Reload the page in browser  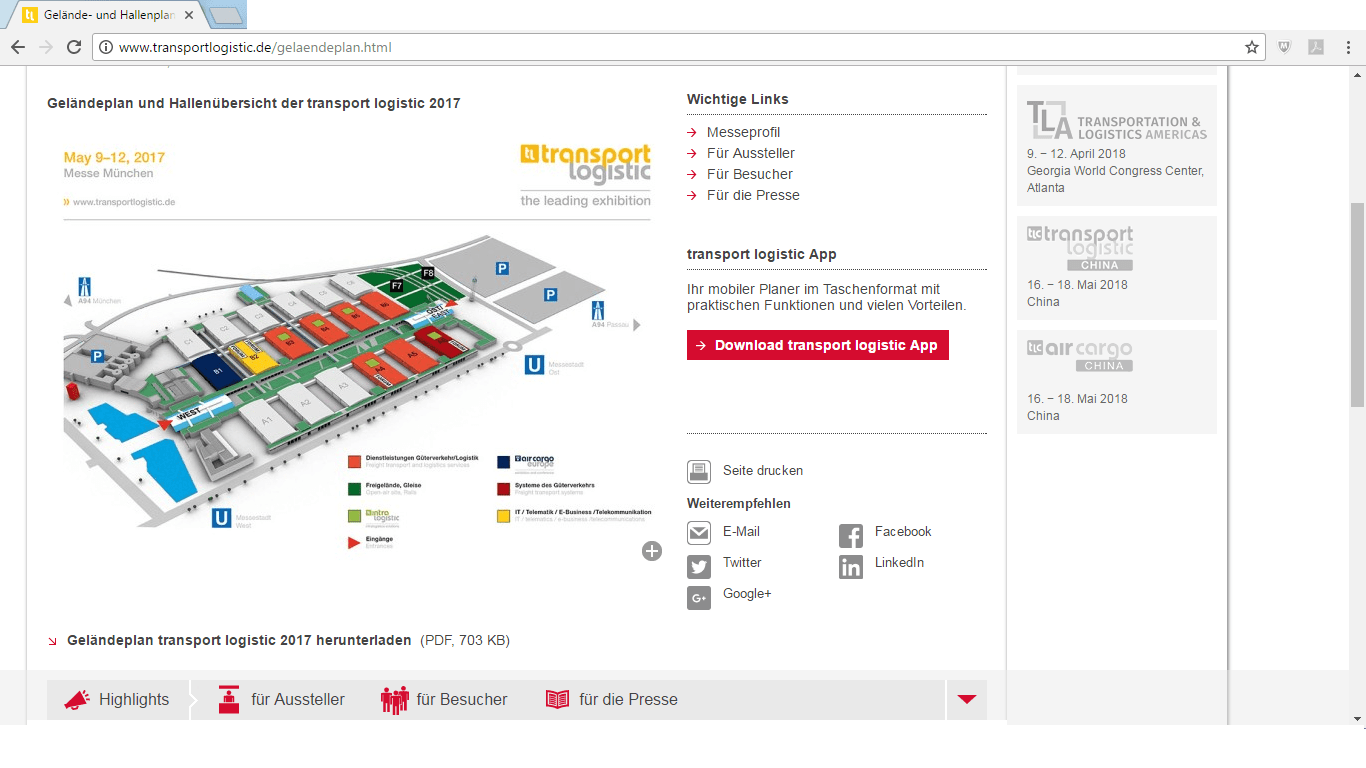(x=74, y=47)
